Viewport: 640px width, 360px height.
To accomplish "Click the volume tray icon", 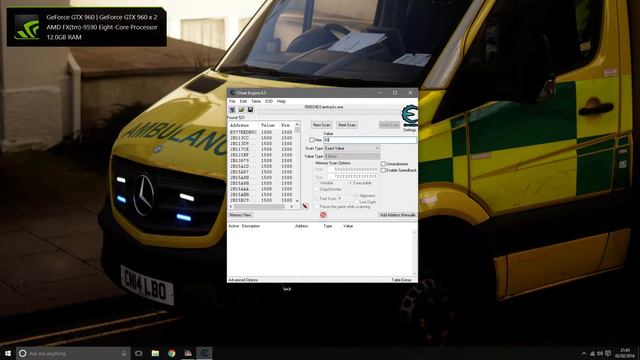I will pyautogui.click(x=600, y=353).
